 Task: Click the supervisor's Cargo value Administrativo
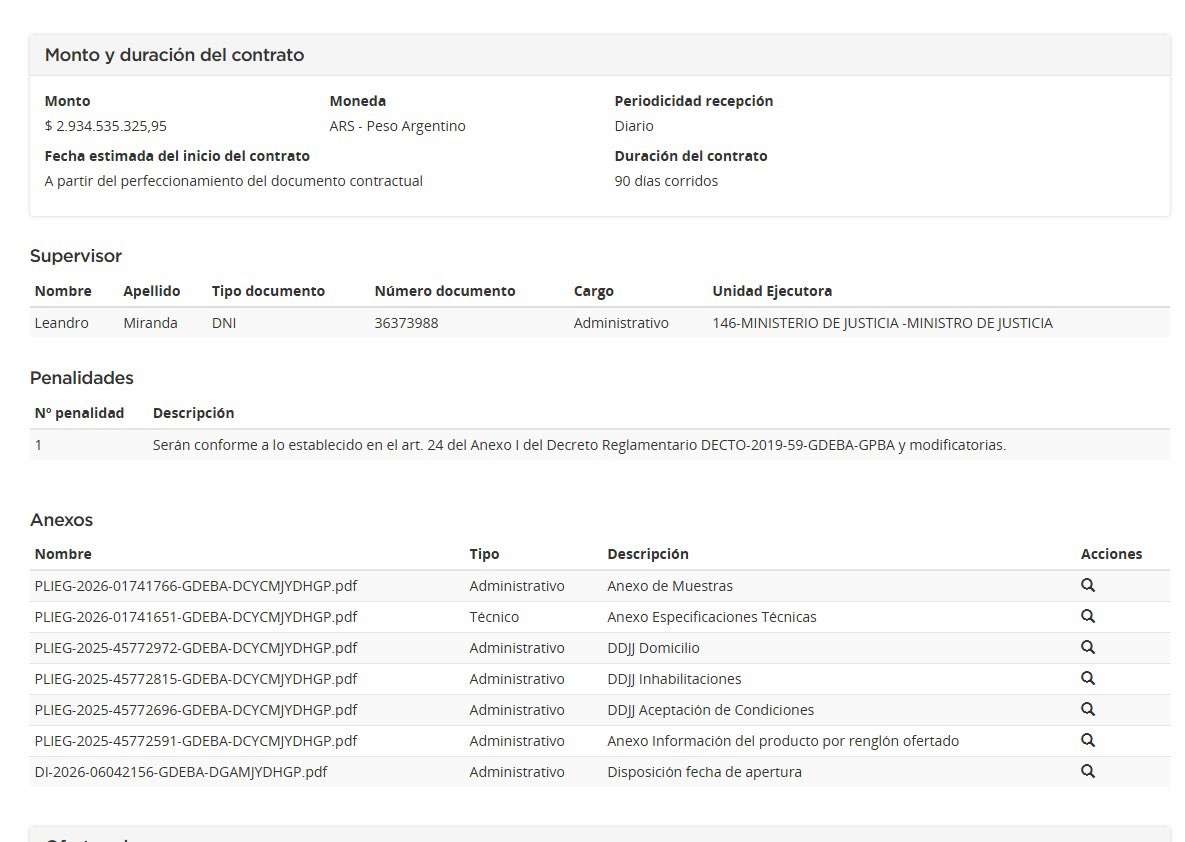(x=620, y=323)
